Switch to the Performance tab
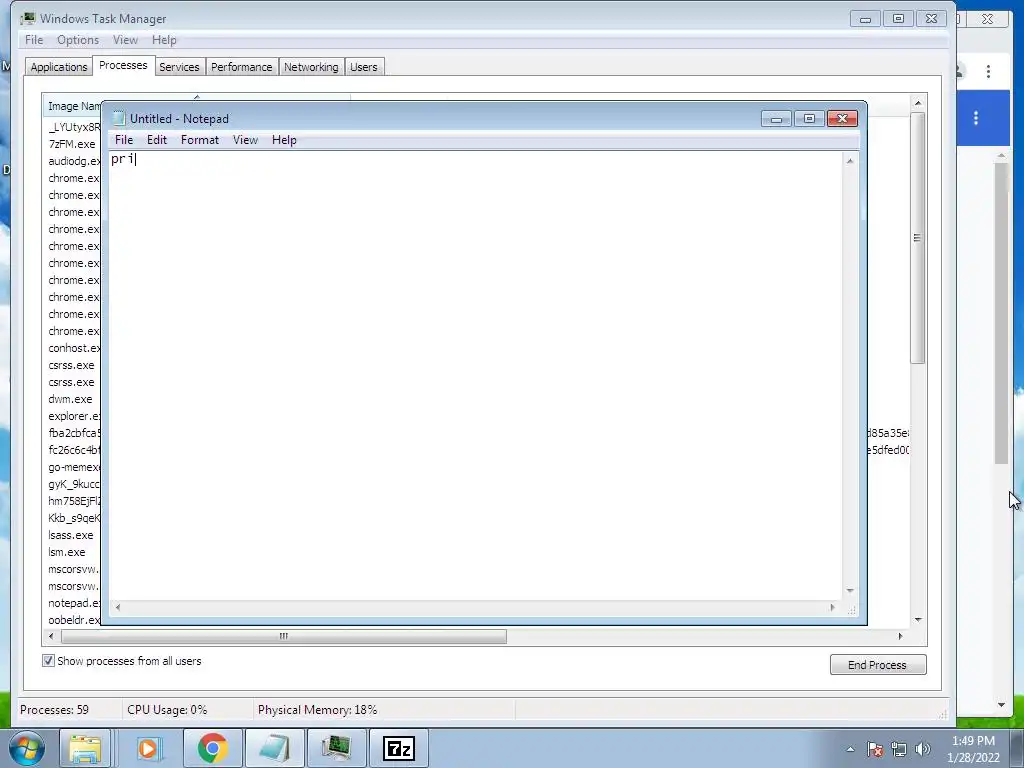The image size is (1024, 768). (x=242, y=67)
